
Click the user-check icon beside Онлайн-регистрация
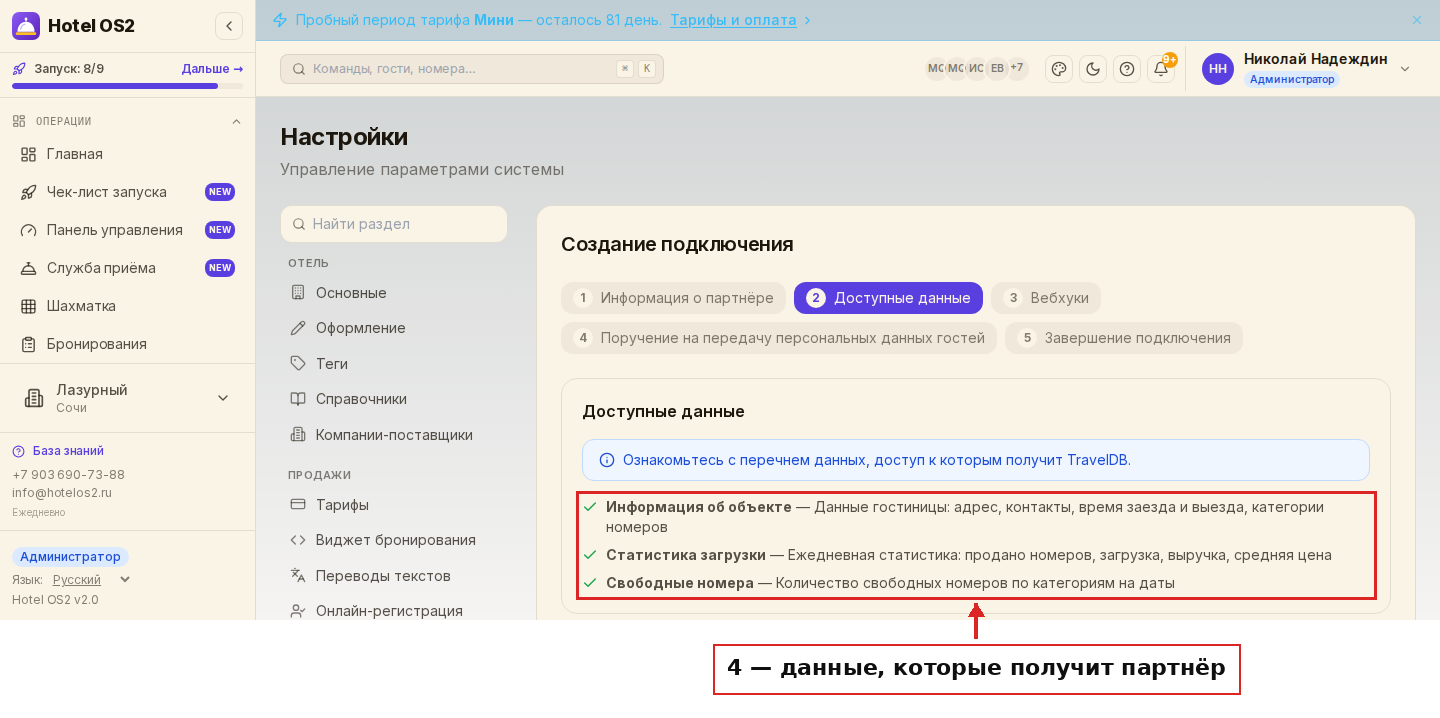298,611
